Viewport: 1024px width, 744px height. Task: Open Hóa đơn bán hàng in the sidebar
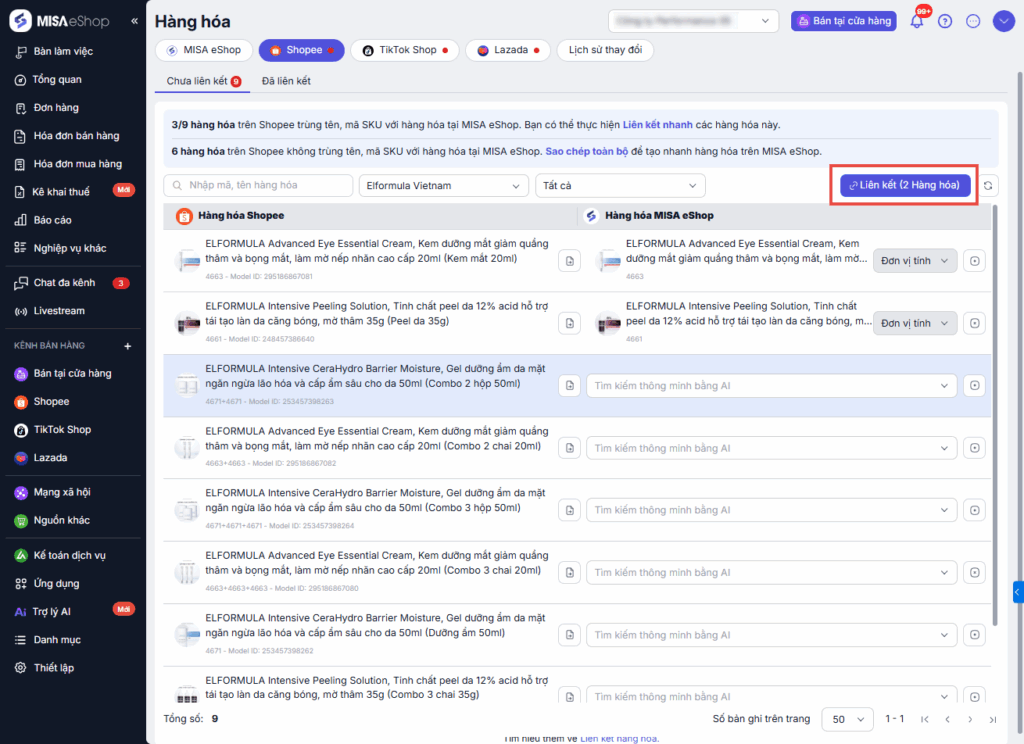coord(76,136)
